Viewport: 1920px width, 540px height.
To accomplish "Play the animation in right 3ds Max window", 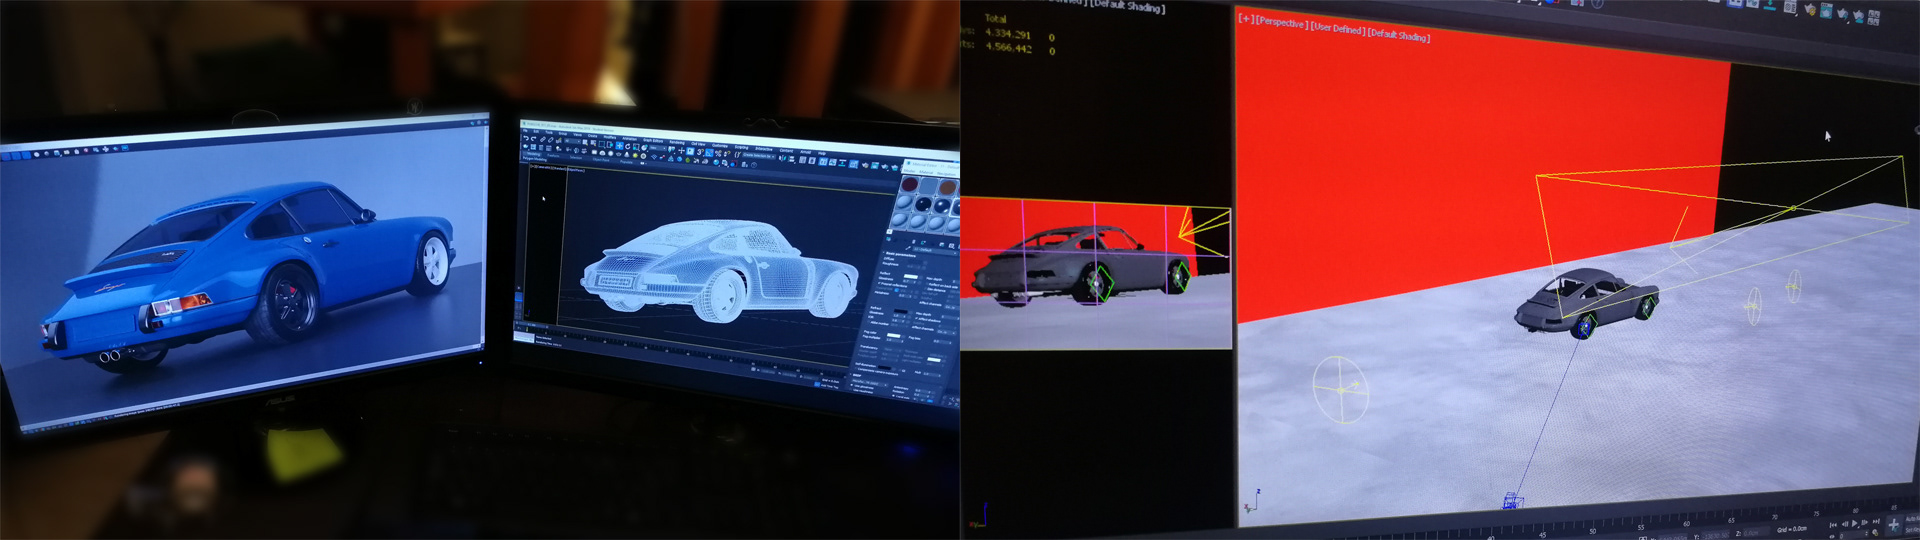I will (x=1855, y=523).
